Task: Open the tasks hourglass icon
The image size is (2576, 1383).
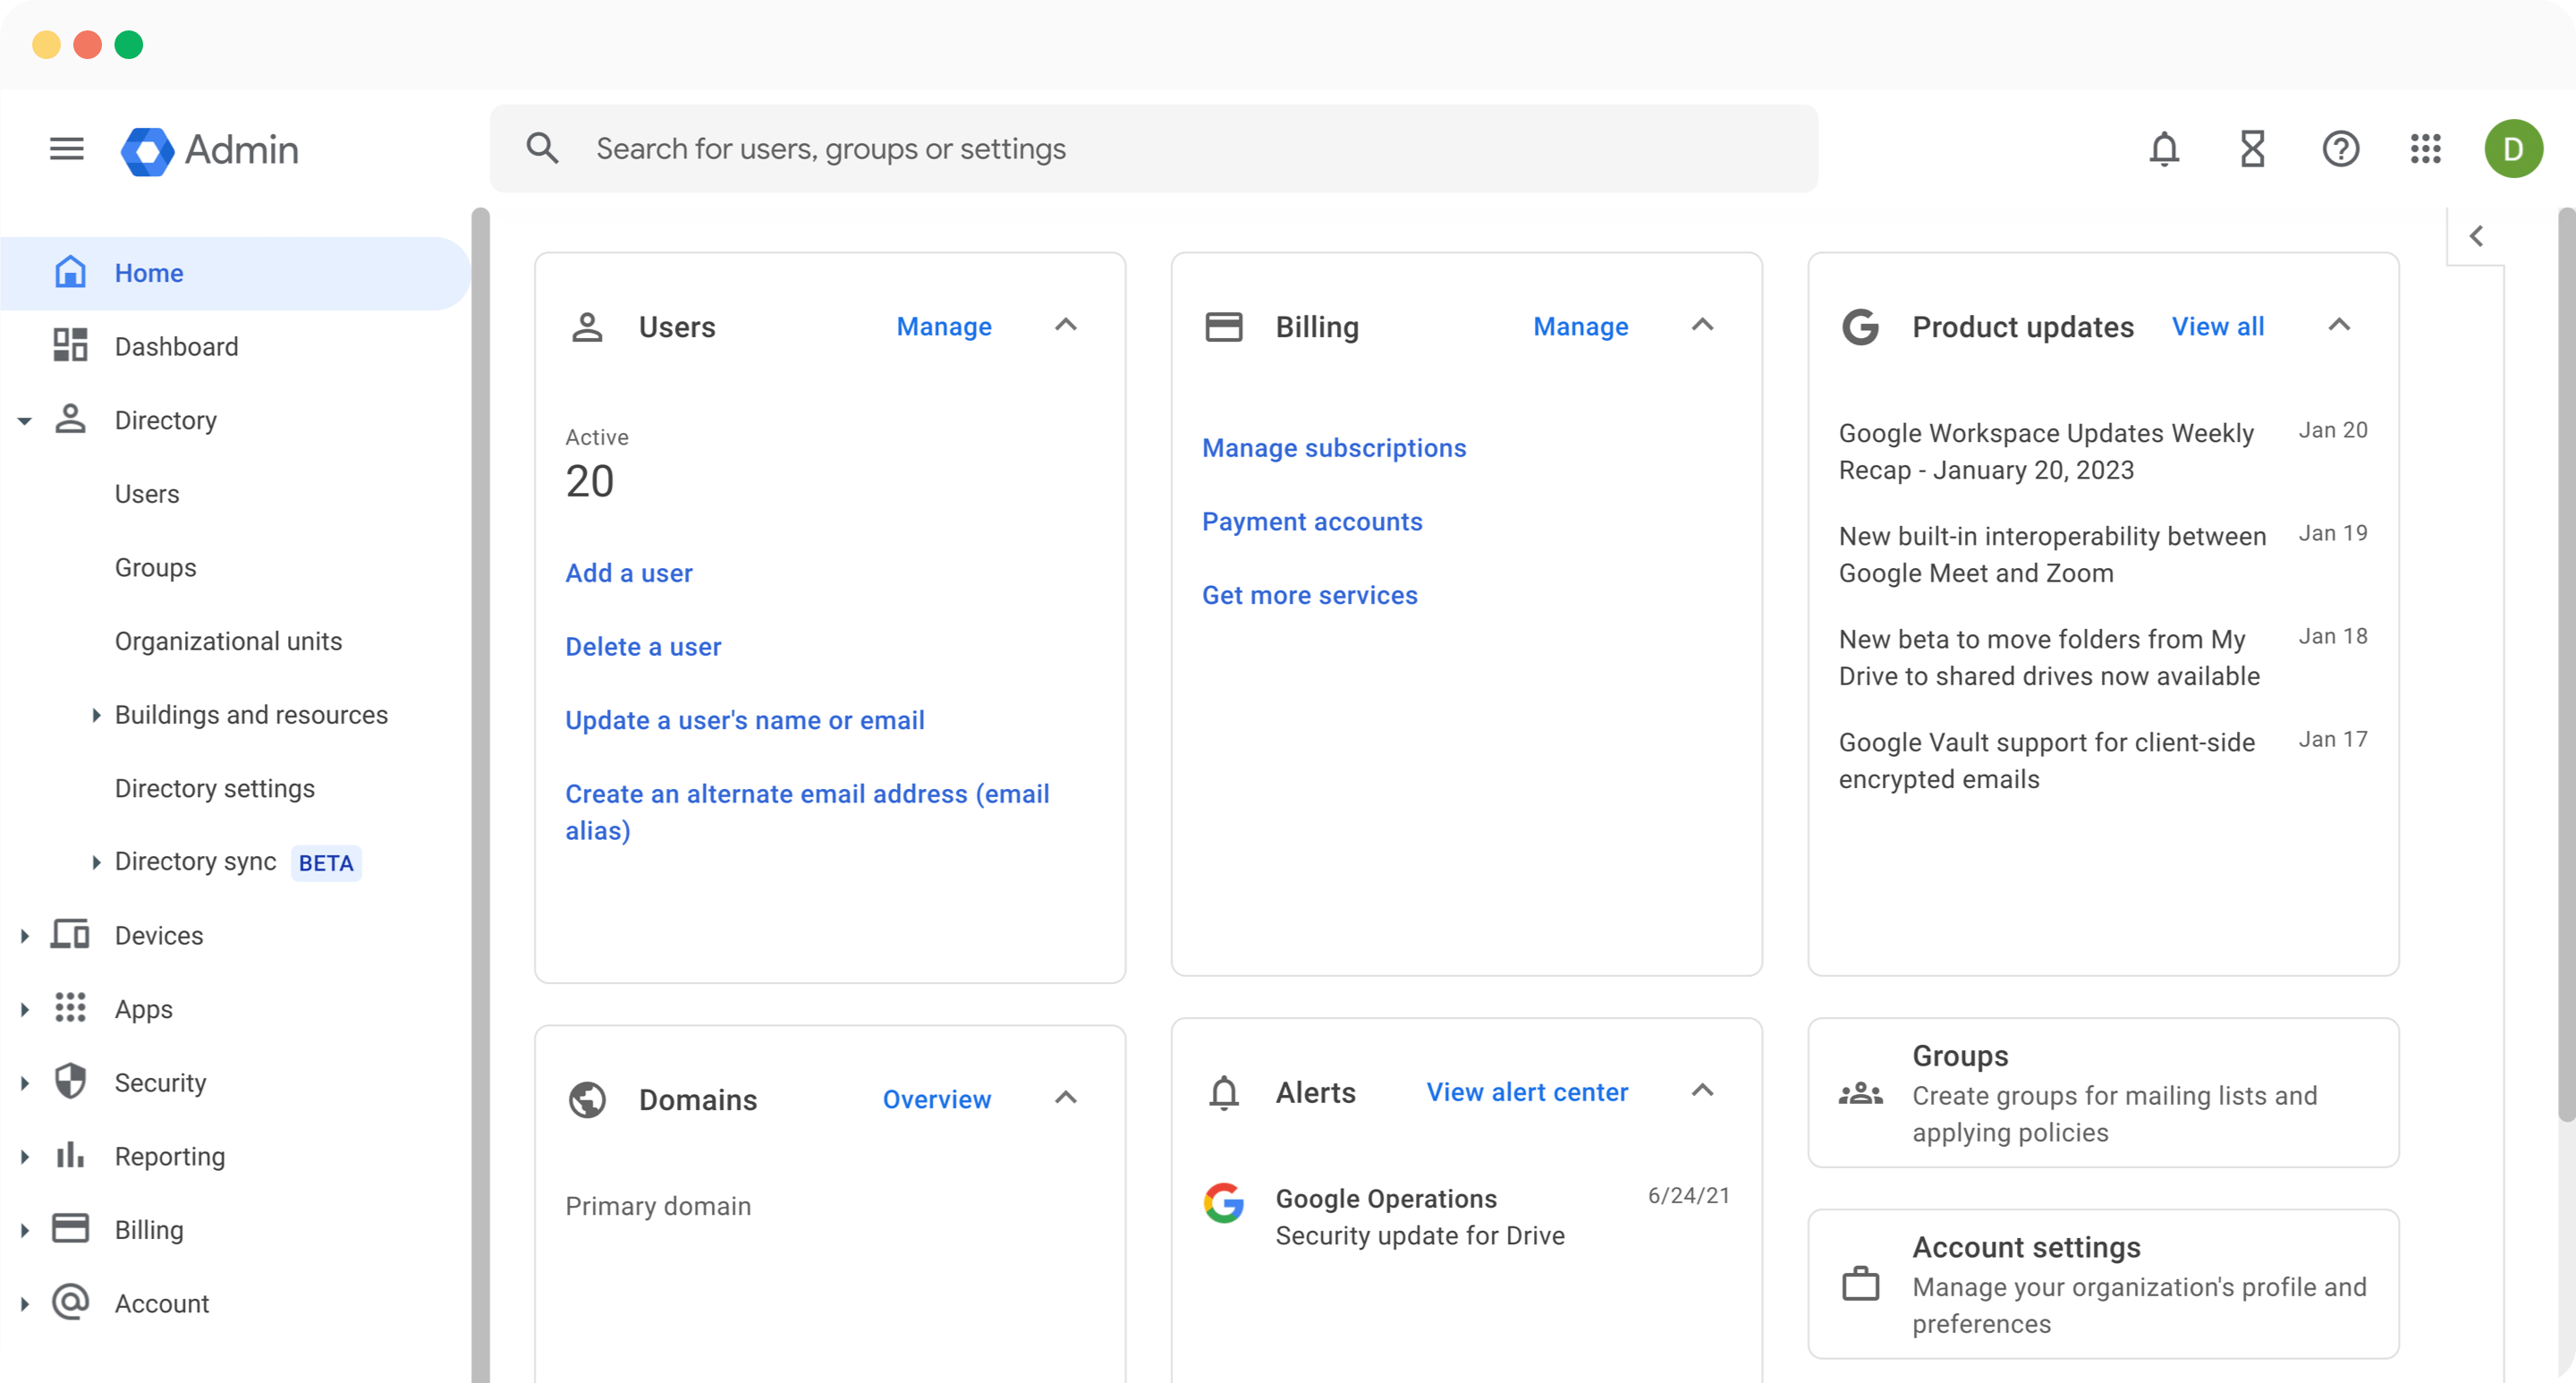Action: 2252,149
